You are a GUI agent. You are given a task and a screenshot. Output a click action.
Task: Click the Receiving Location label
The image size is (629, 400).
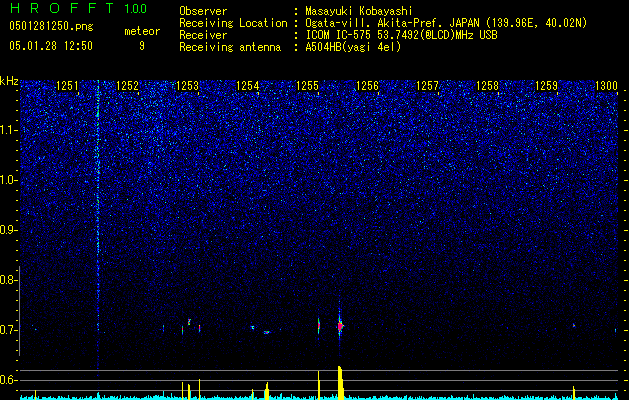(x=233, y=23)
